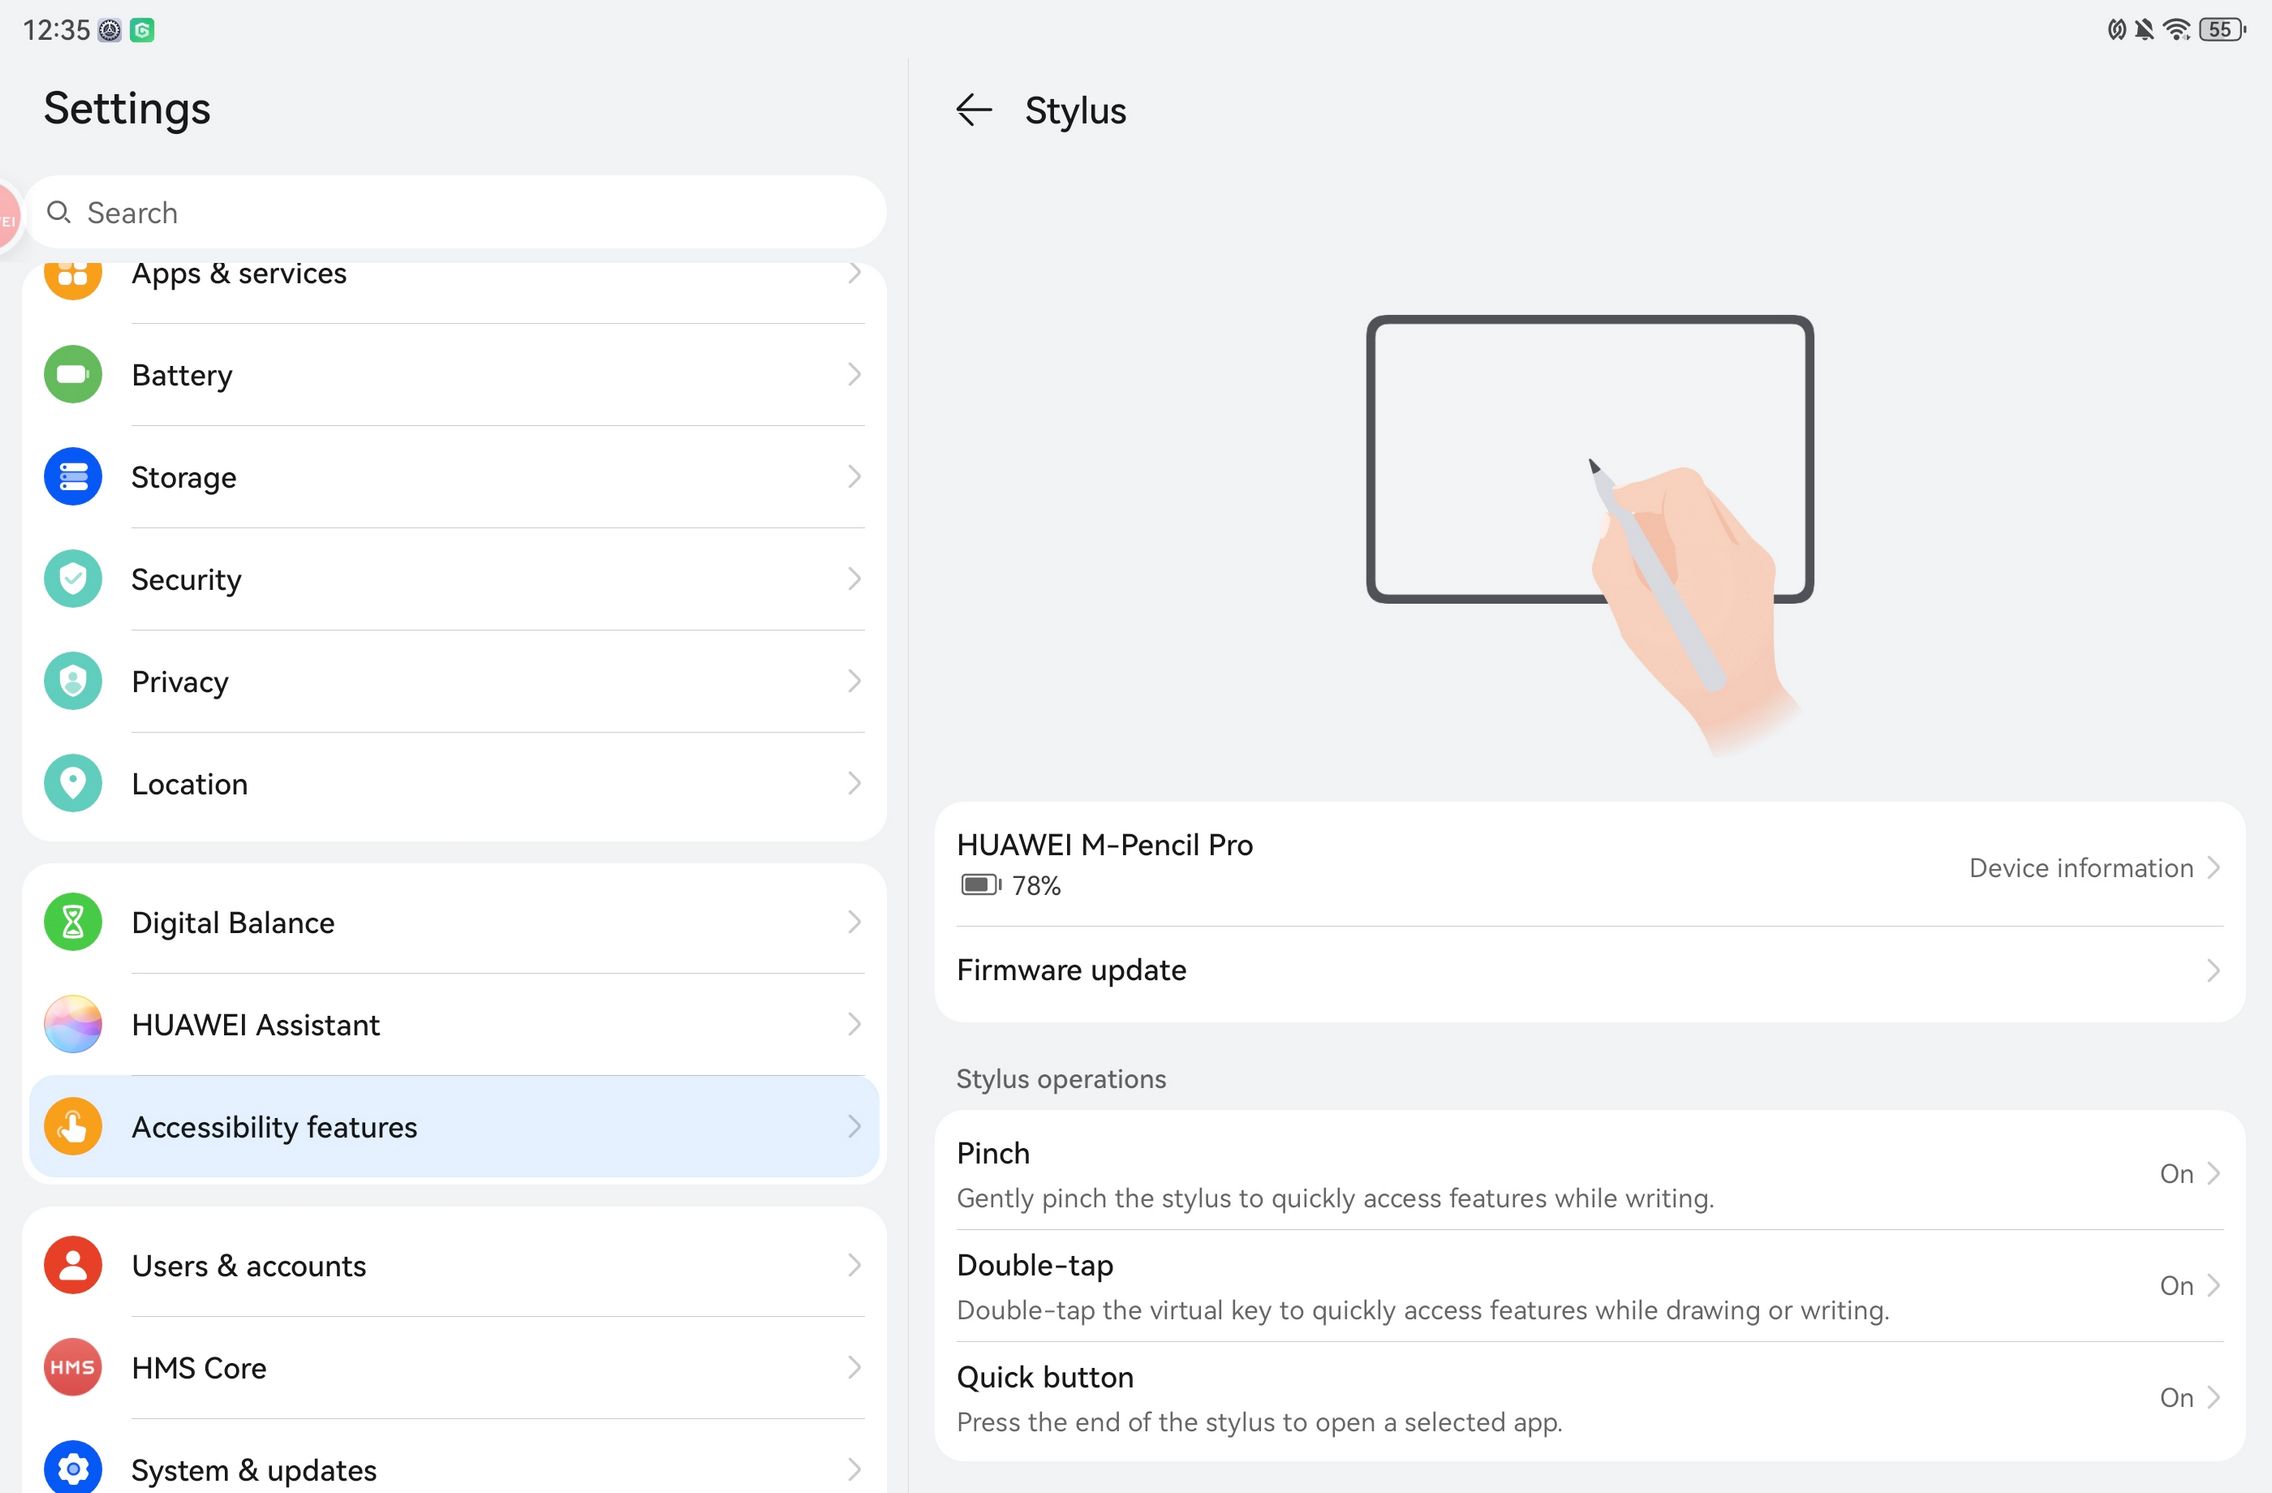Tap the green Battery icon
Screen dimensions: 2272x1493
(x=73, y=375)
